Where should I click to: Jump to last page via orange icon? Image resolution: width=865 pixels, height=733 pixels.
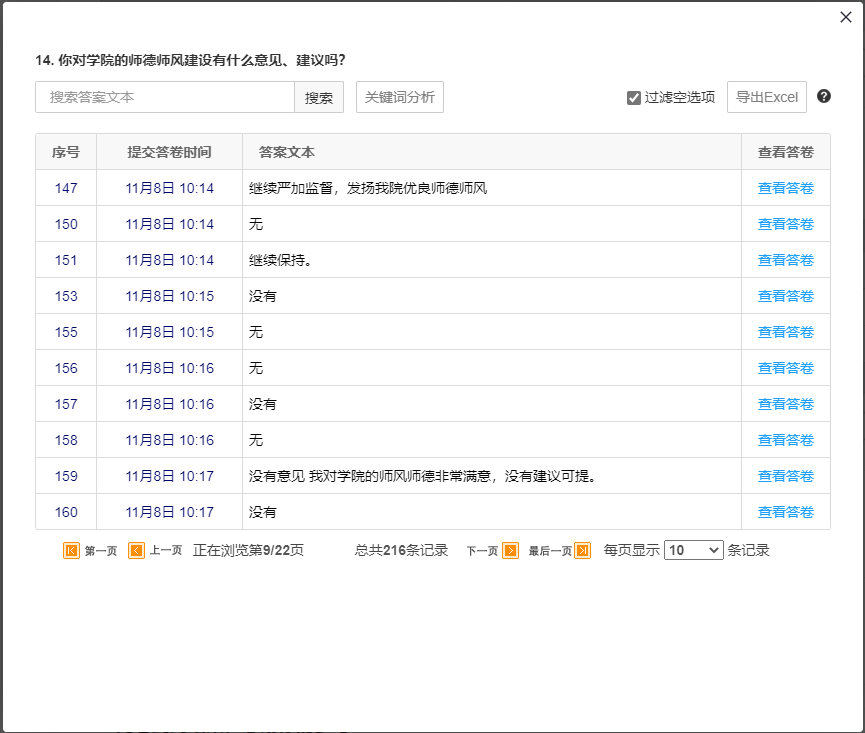pyautogui.click(x=582, y=550)
